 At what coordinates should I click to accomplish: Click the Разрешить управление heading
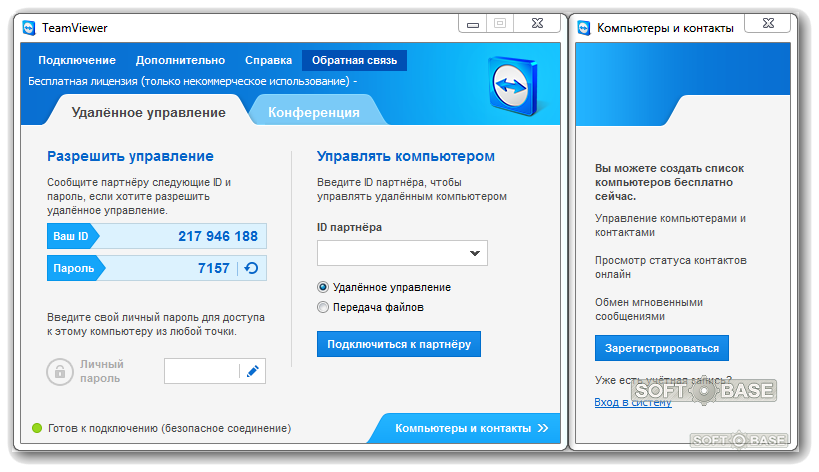coord(130,156)
